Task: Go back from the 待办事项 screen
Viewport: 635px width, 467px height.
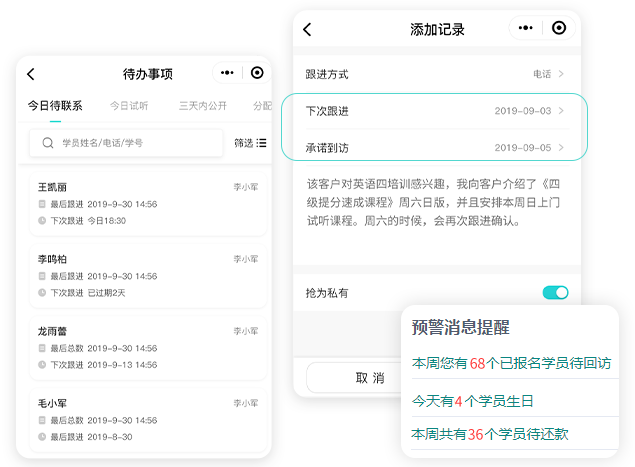Action: click(x=31, y=74)
